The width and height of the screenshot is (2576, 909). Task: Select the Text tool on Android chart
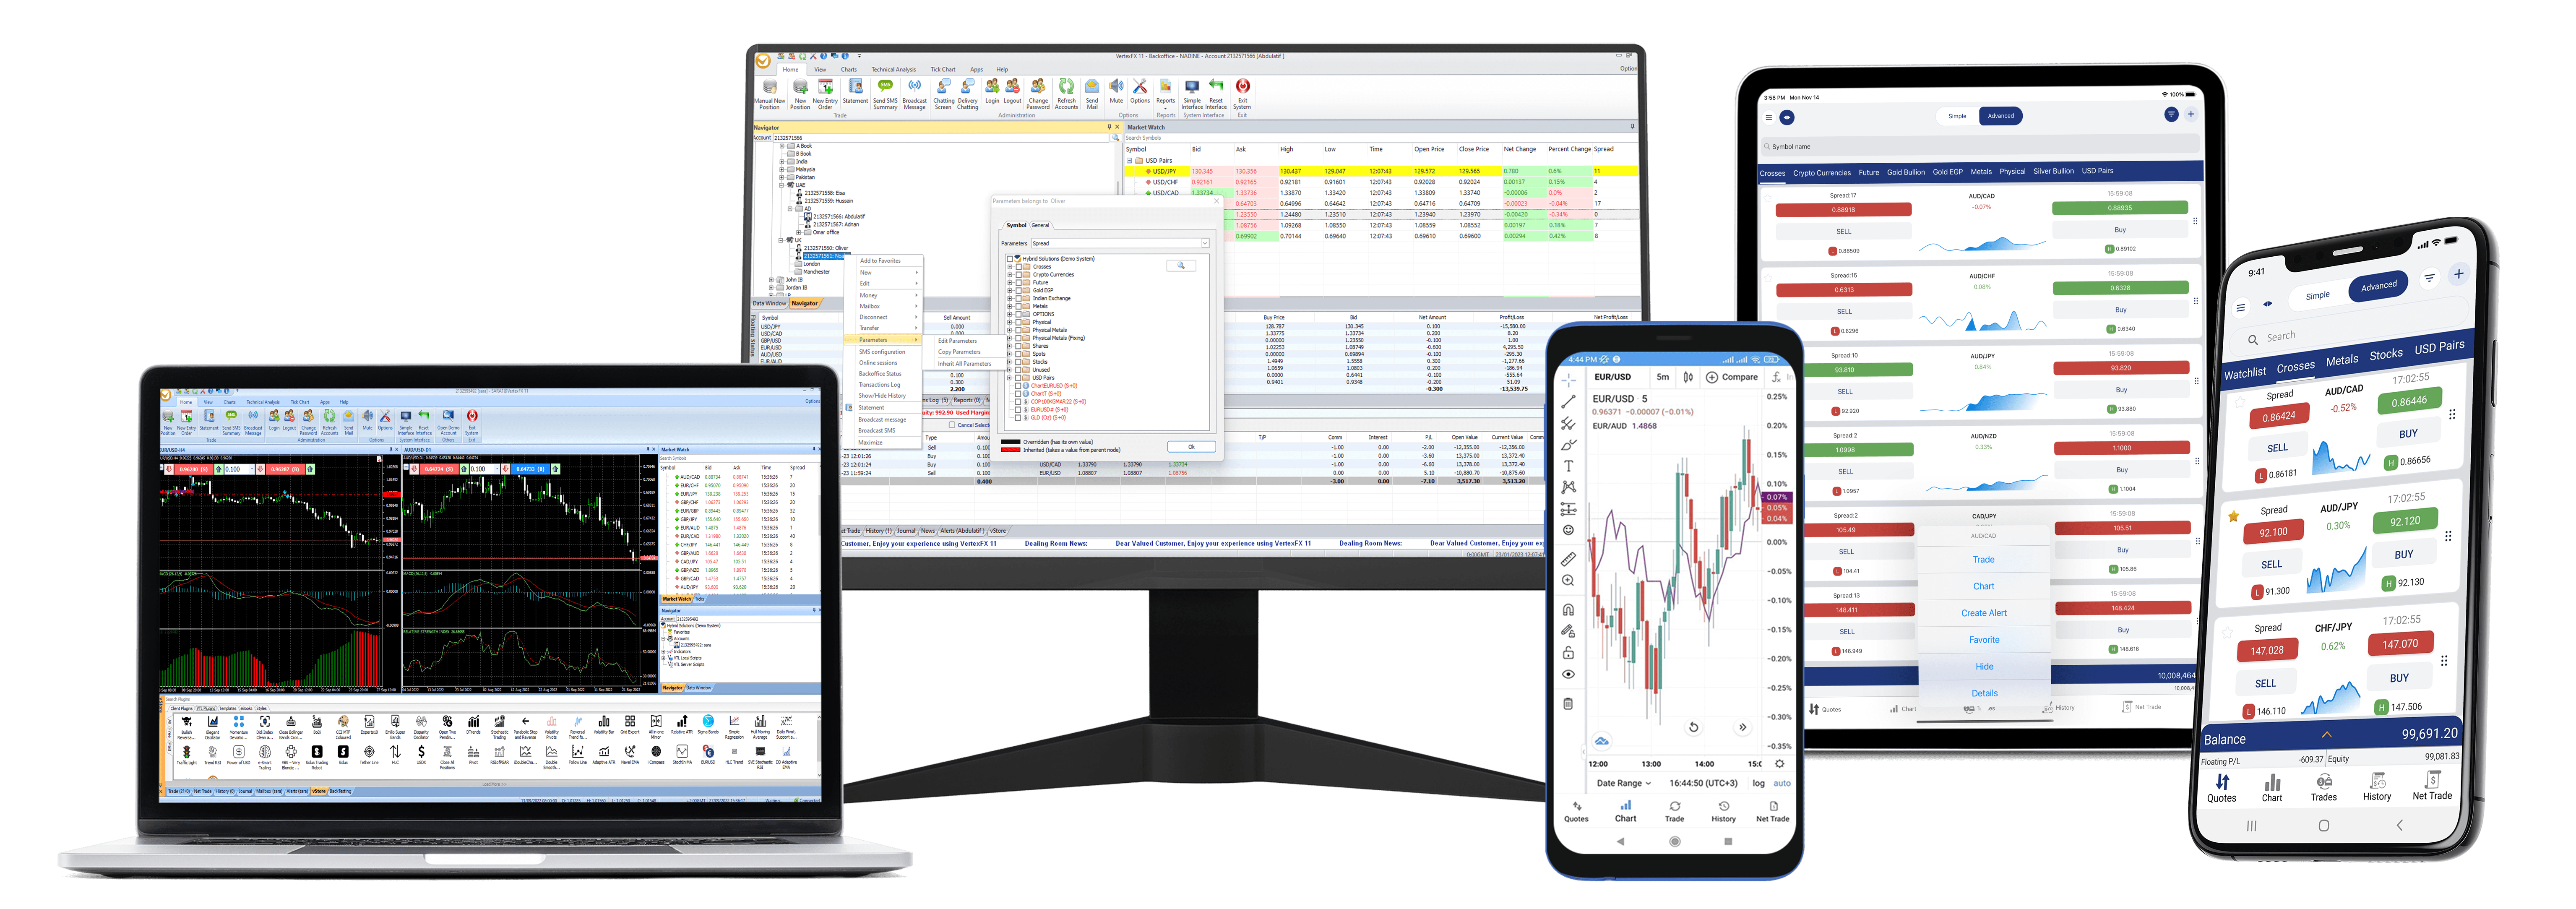(1568, 466)
